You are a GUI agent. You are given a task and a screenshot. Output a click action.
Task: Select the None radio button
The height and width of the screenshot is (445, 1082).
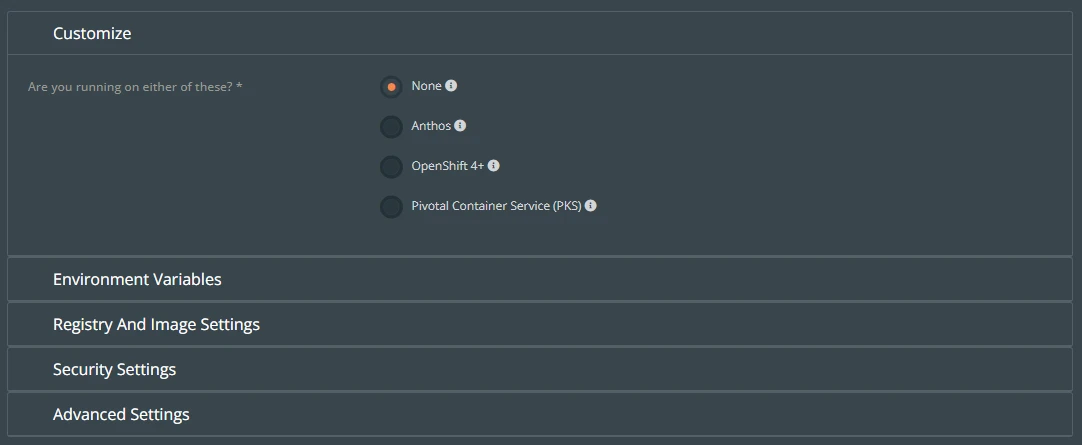click(391, 87)
